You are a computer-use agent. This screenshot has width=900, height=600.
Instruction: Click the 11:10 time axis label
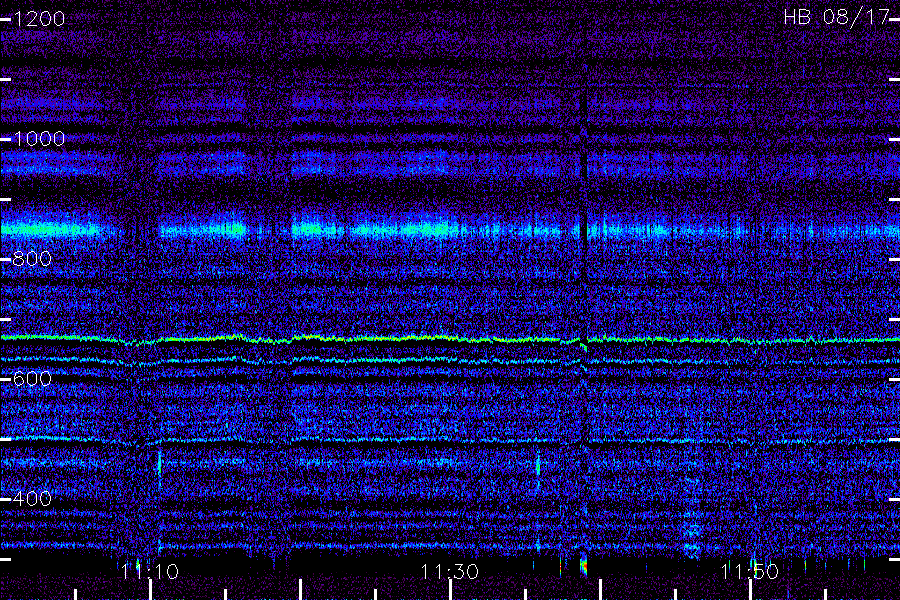tap(150, 572)
